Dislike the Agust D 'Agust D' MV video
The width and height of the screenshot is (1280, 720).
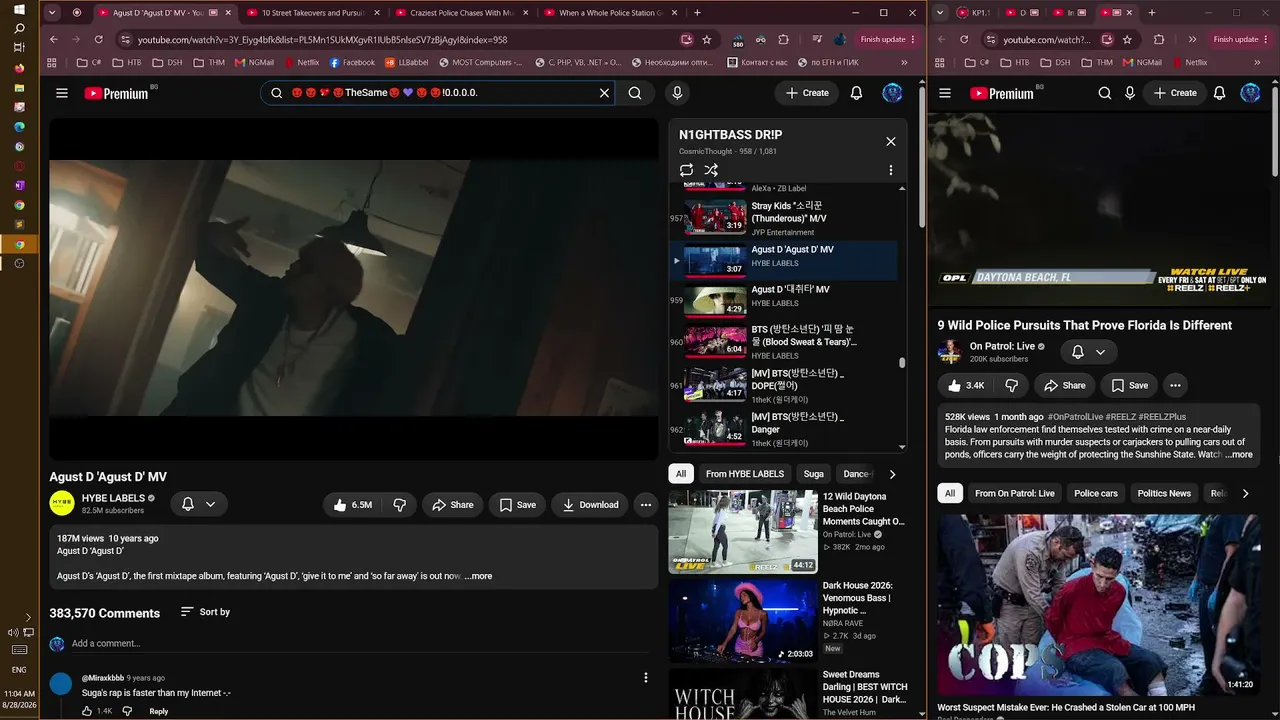[399, 505]
